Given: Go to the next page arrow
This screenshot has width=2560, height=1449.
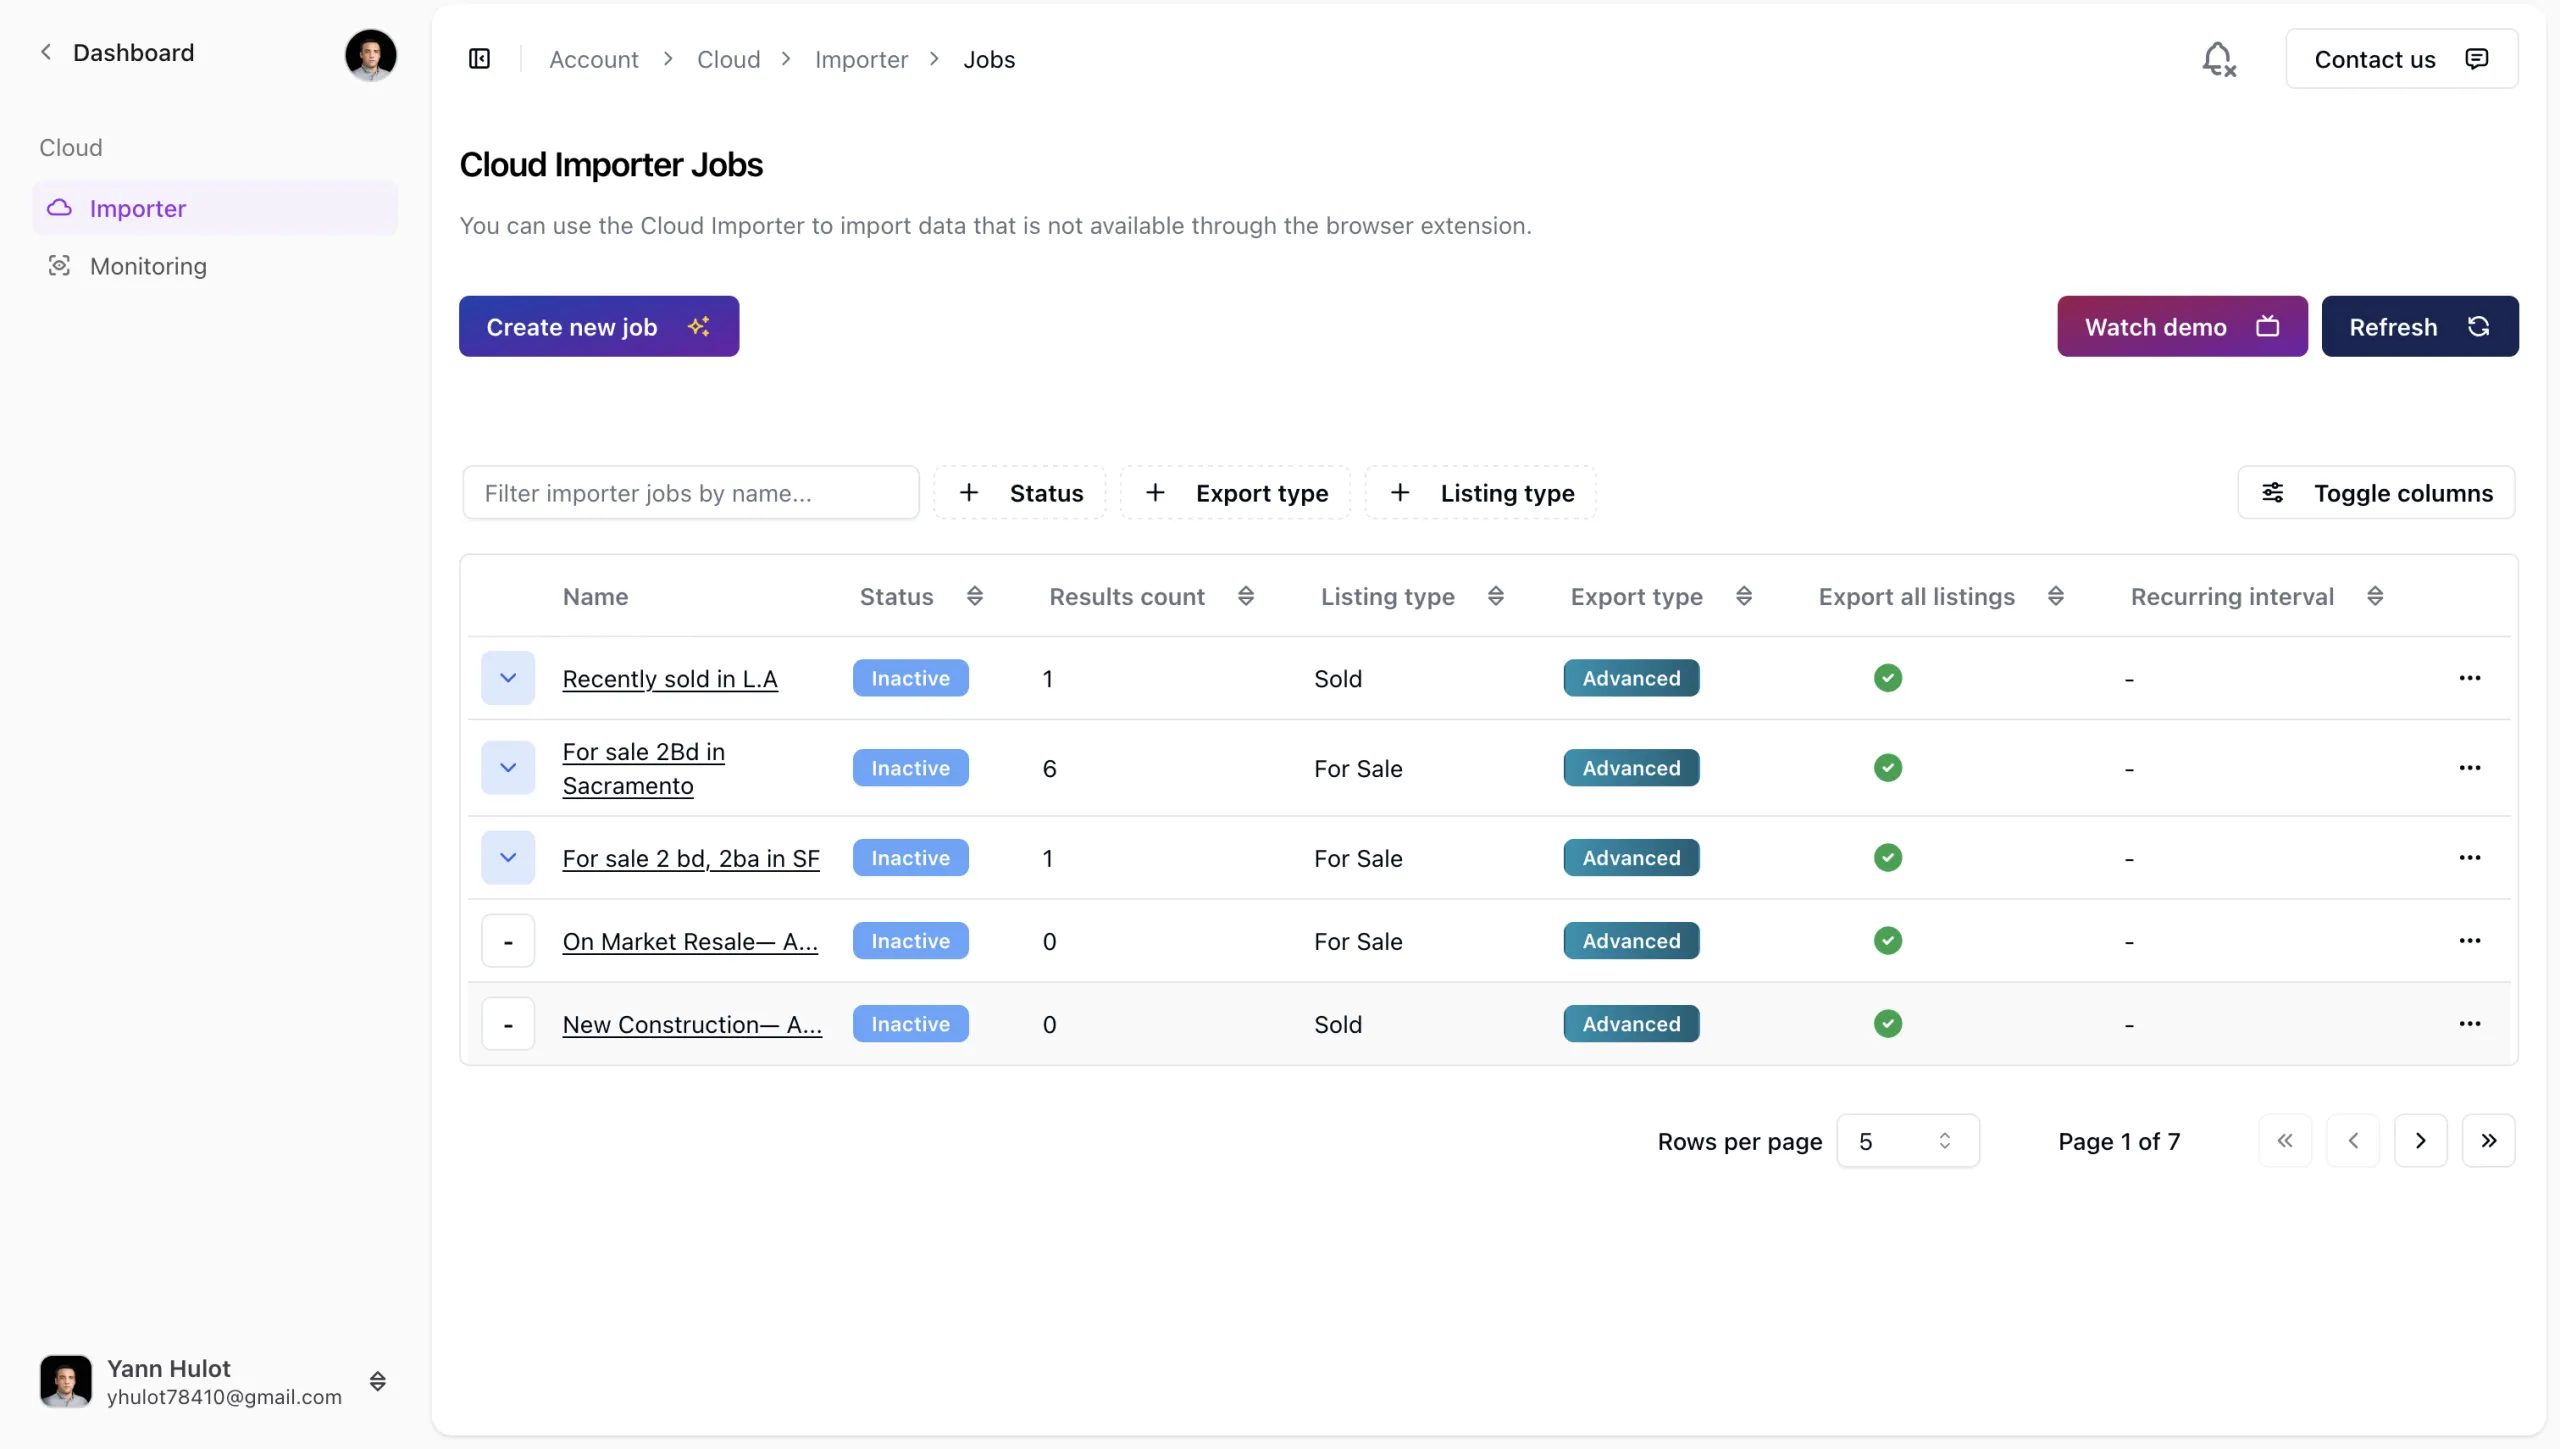Looking at the screenshot, I should pyautogui.click(x=2420, y=1141).
